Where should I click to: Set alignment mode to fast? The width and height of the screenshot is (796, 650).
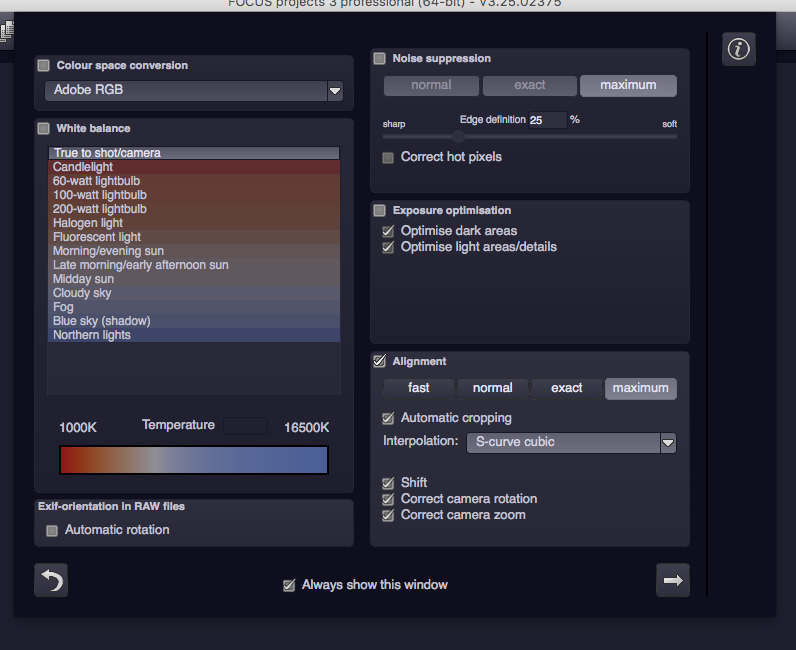[x=419, y=388]
